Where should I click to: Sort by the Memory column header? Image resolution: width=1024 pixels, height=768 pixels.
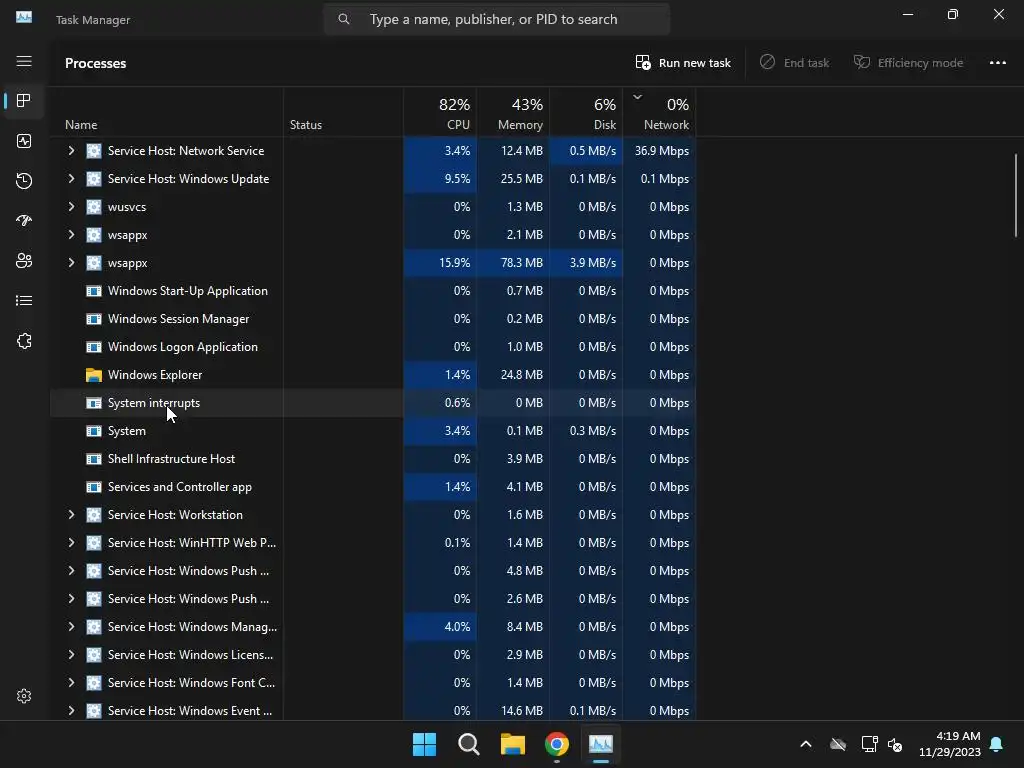click(513, 114)
